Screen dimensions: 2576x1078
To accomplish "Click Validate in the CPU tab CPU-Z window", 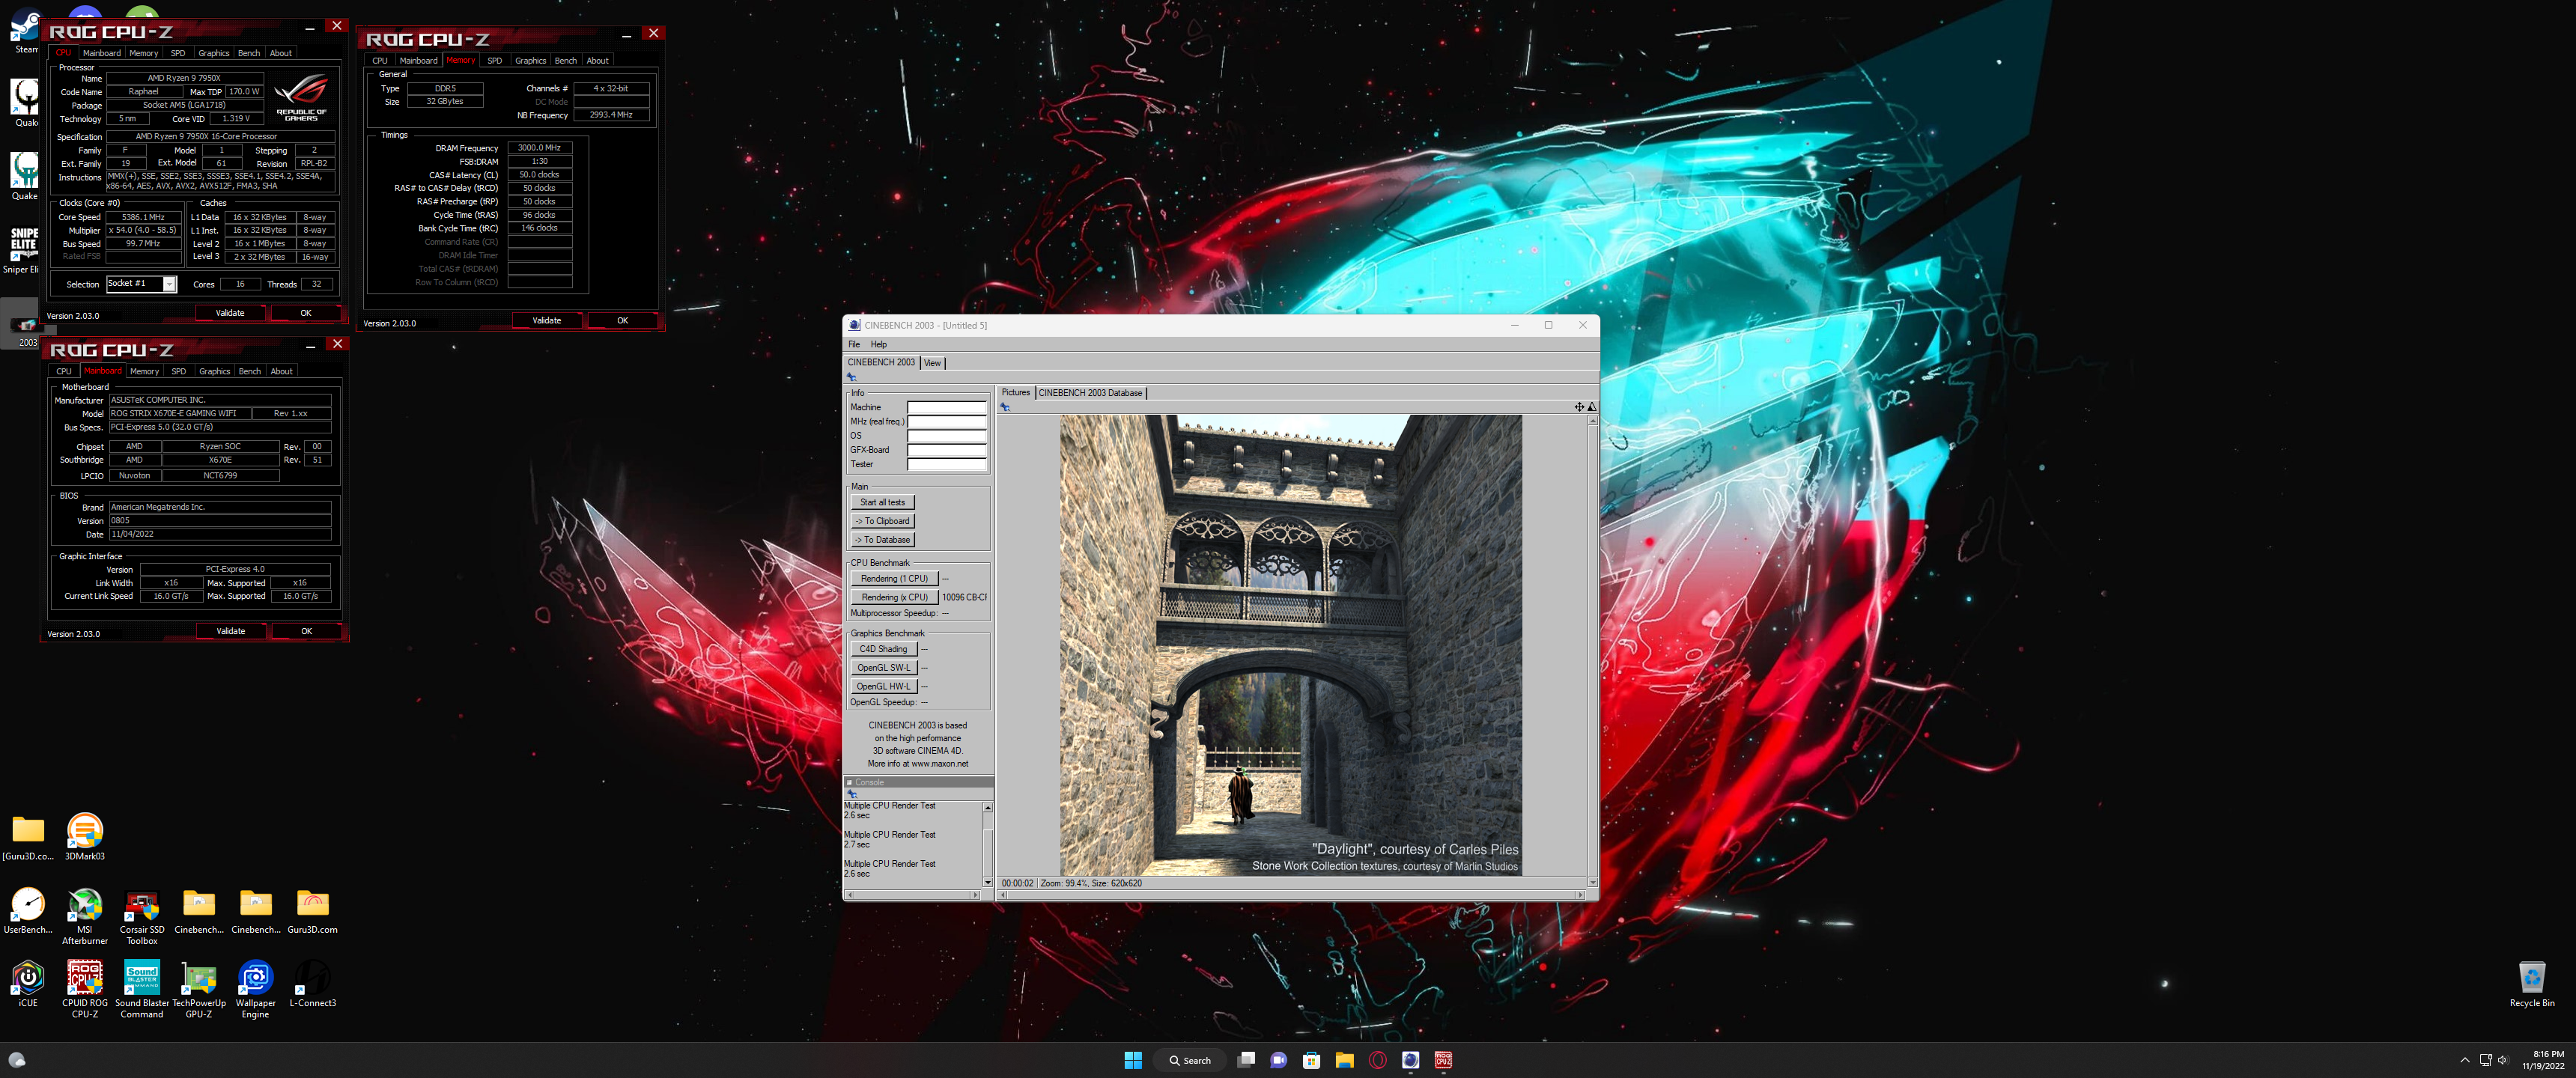I will pos(230,313).
